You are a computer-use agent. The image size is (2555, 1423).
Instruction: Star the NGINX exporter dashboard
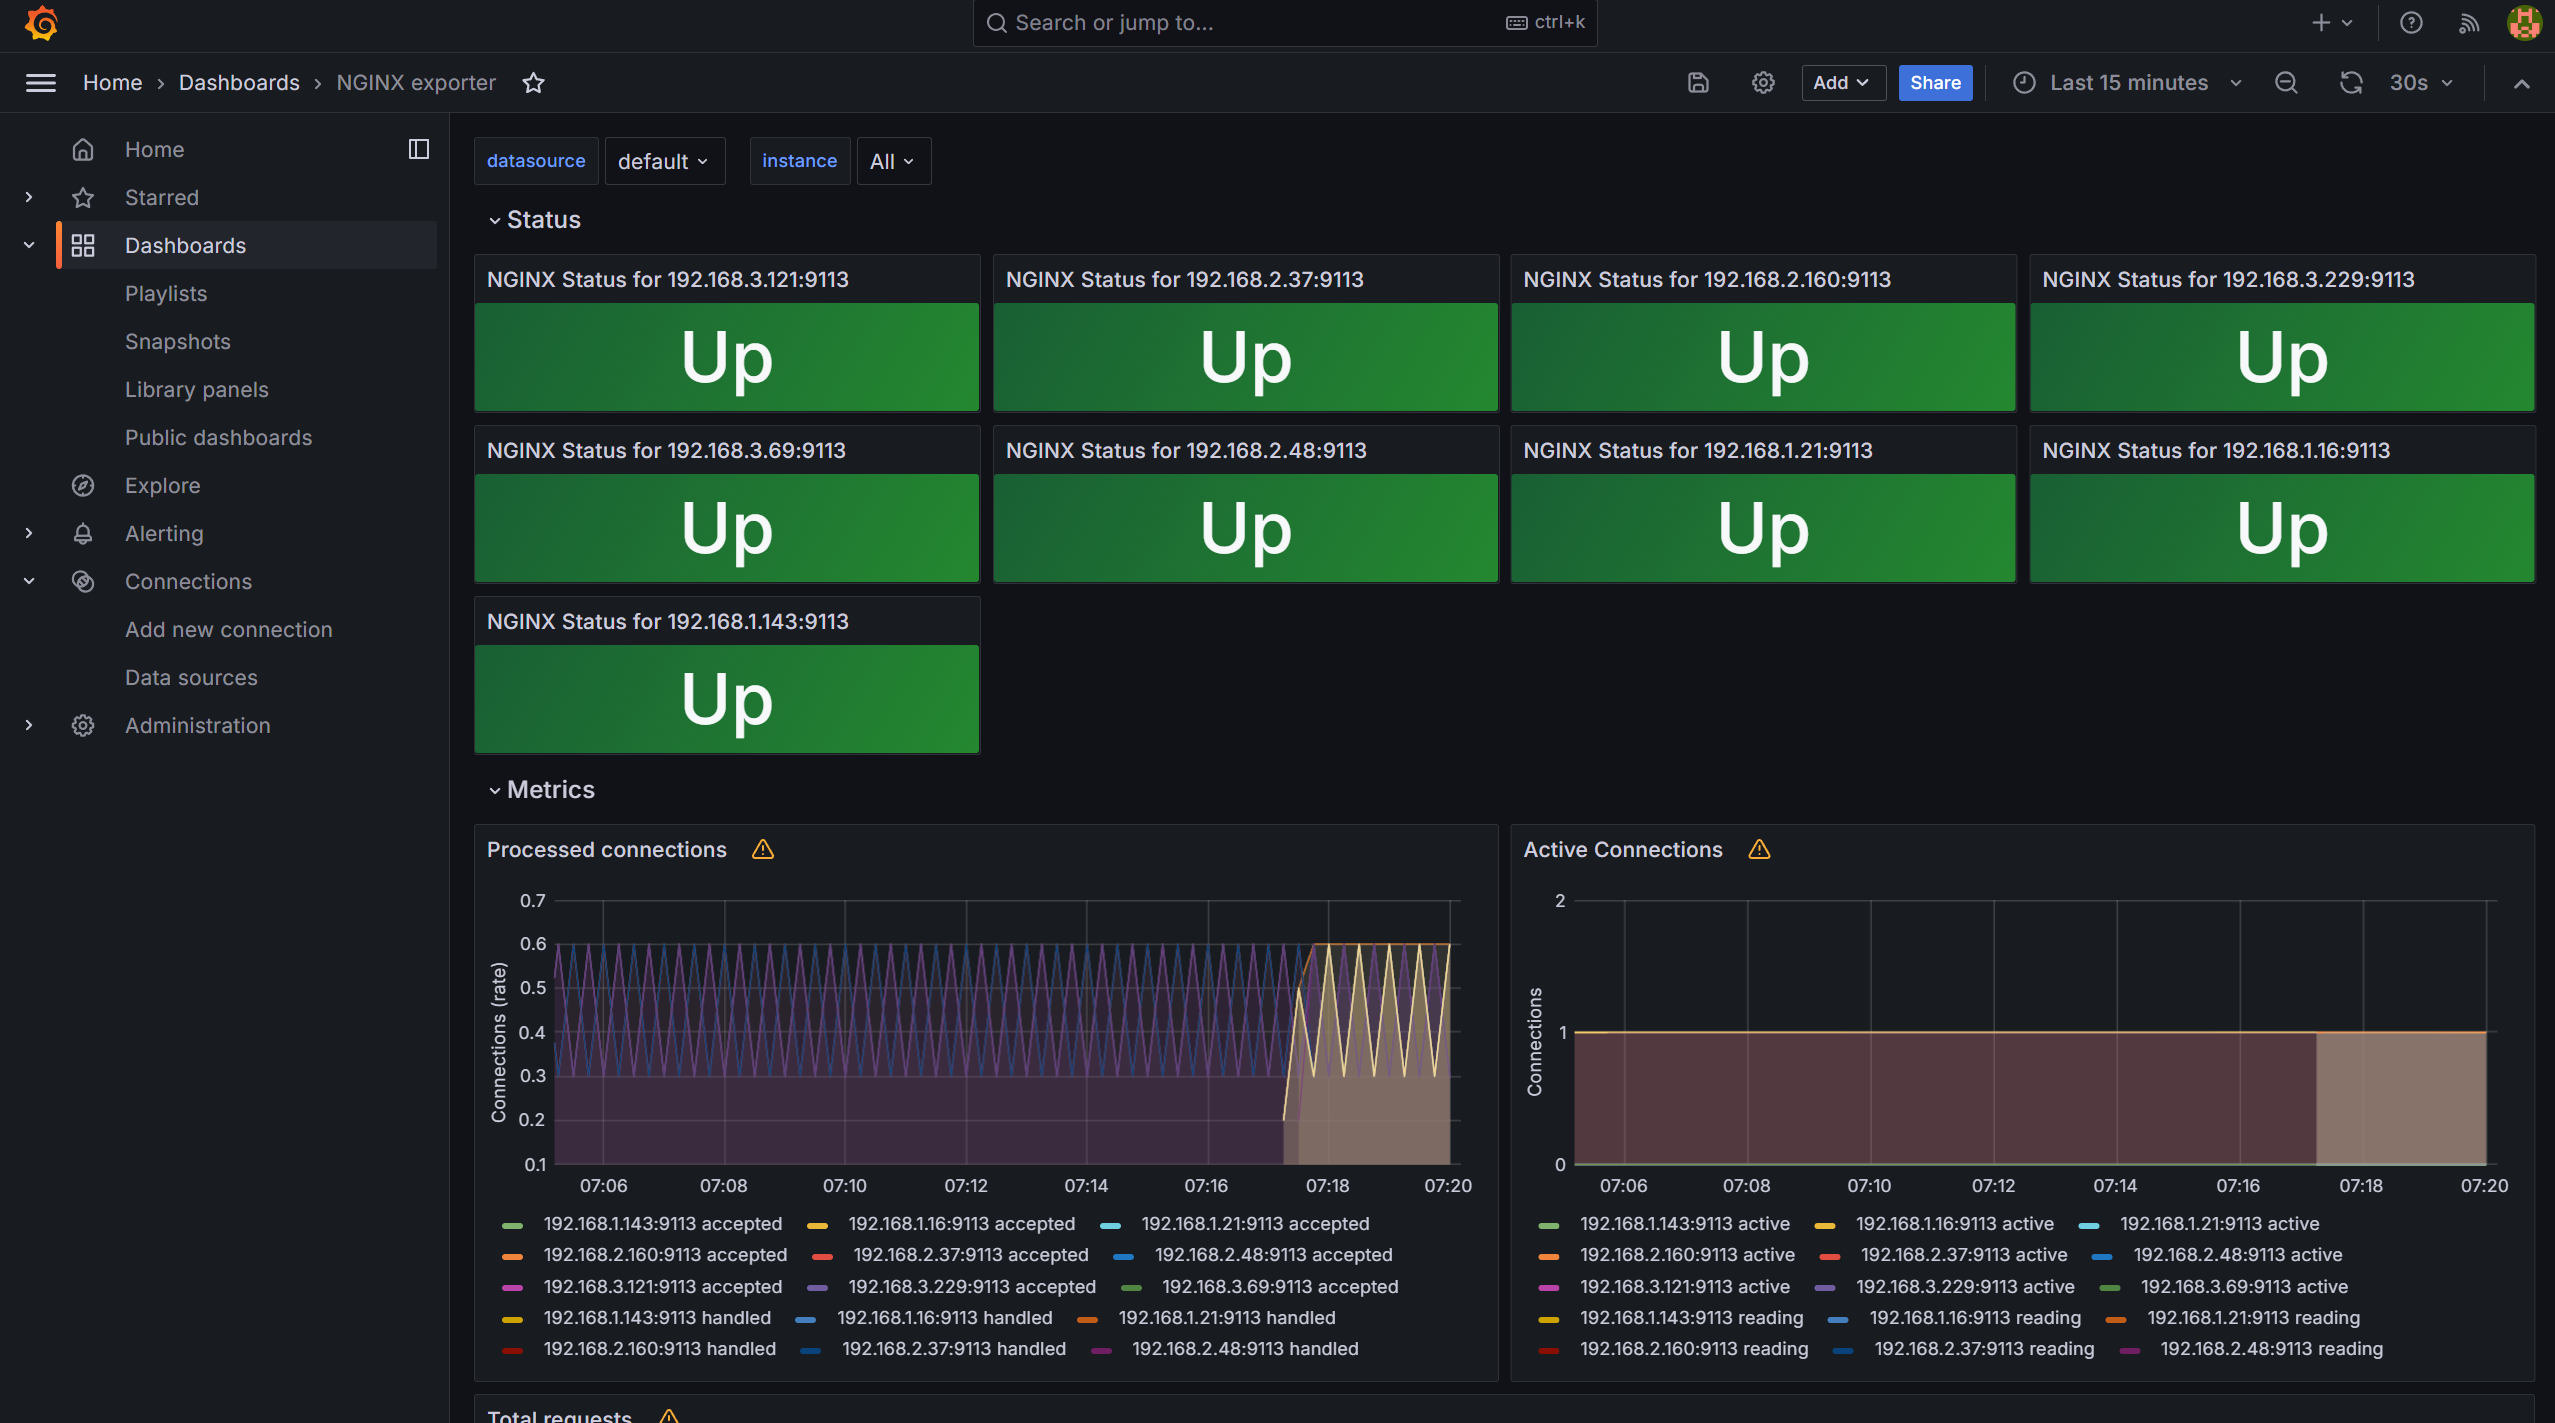click(533, 83)
